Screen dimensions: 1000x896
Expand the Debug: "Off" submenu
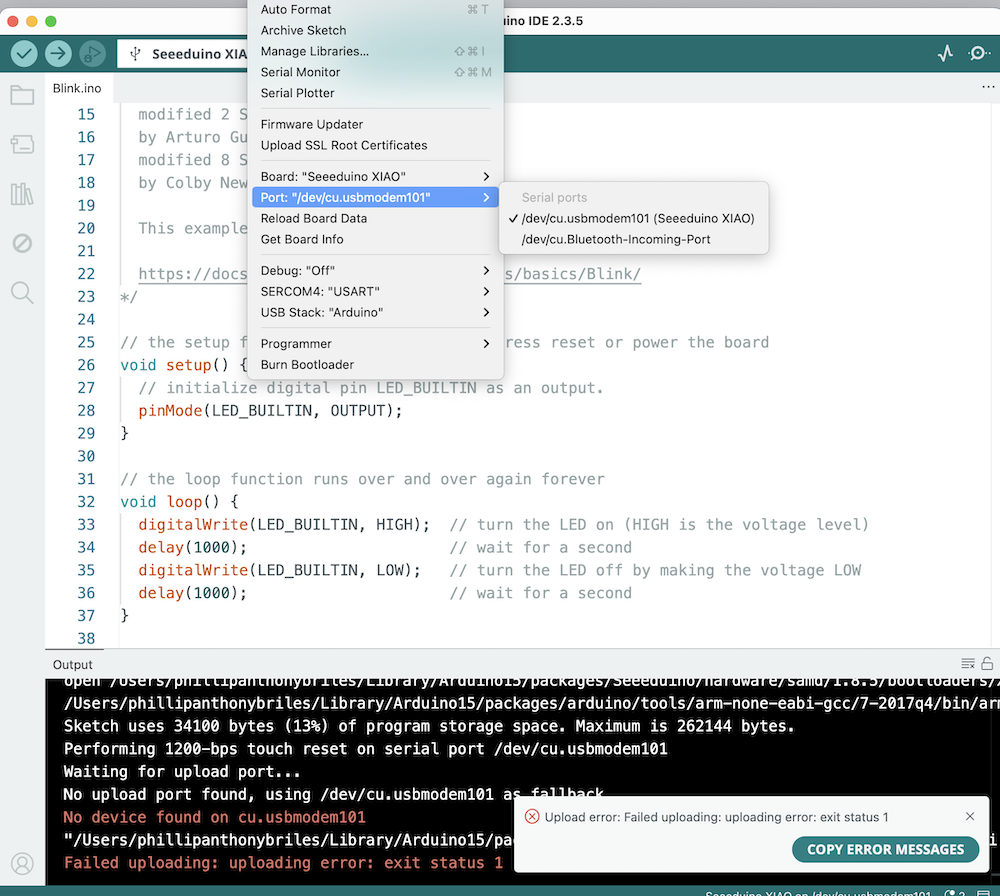point(375,270)
